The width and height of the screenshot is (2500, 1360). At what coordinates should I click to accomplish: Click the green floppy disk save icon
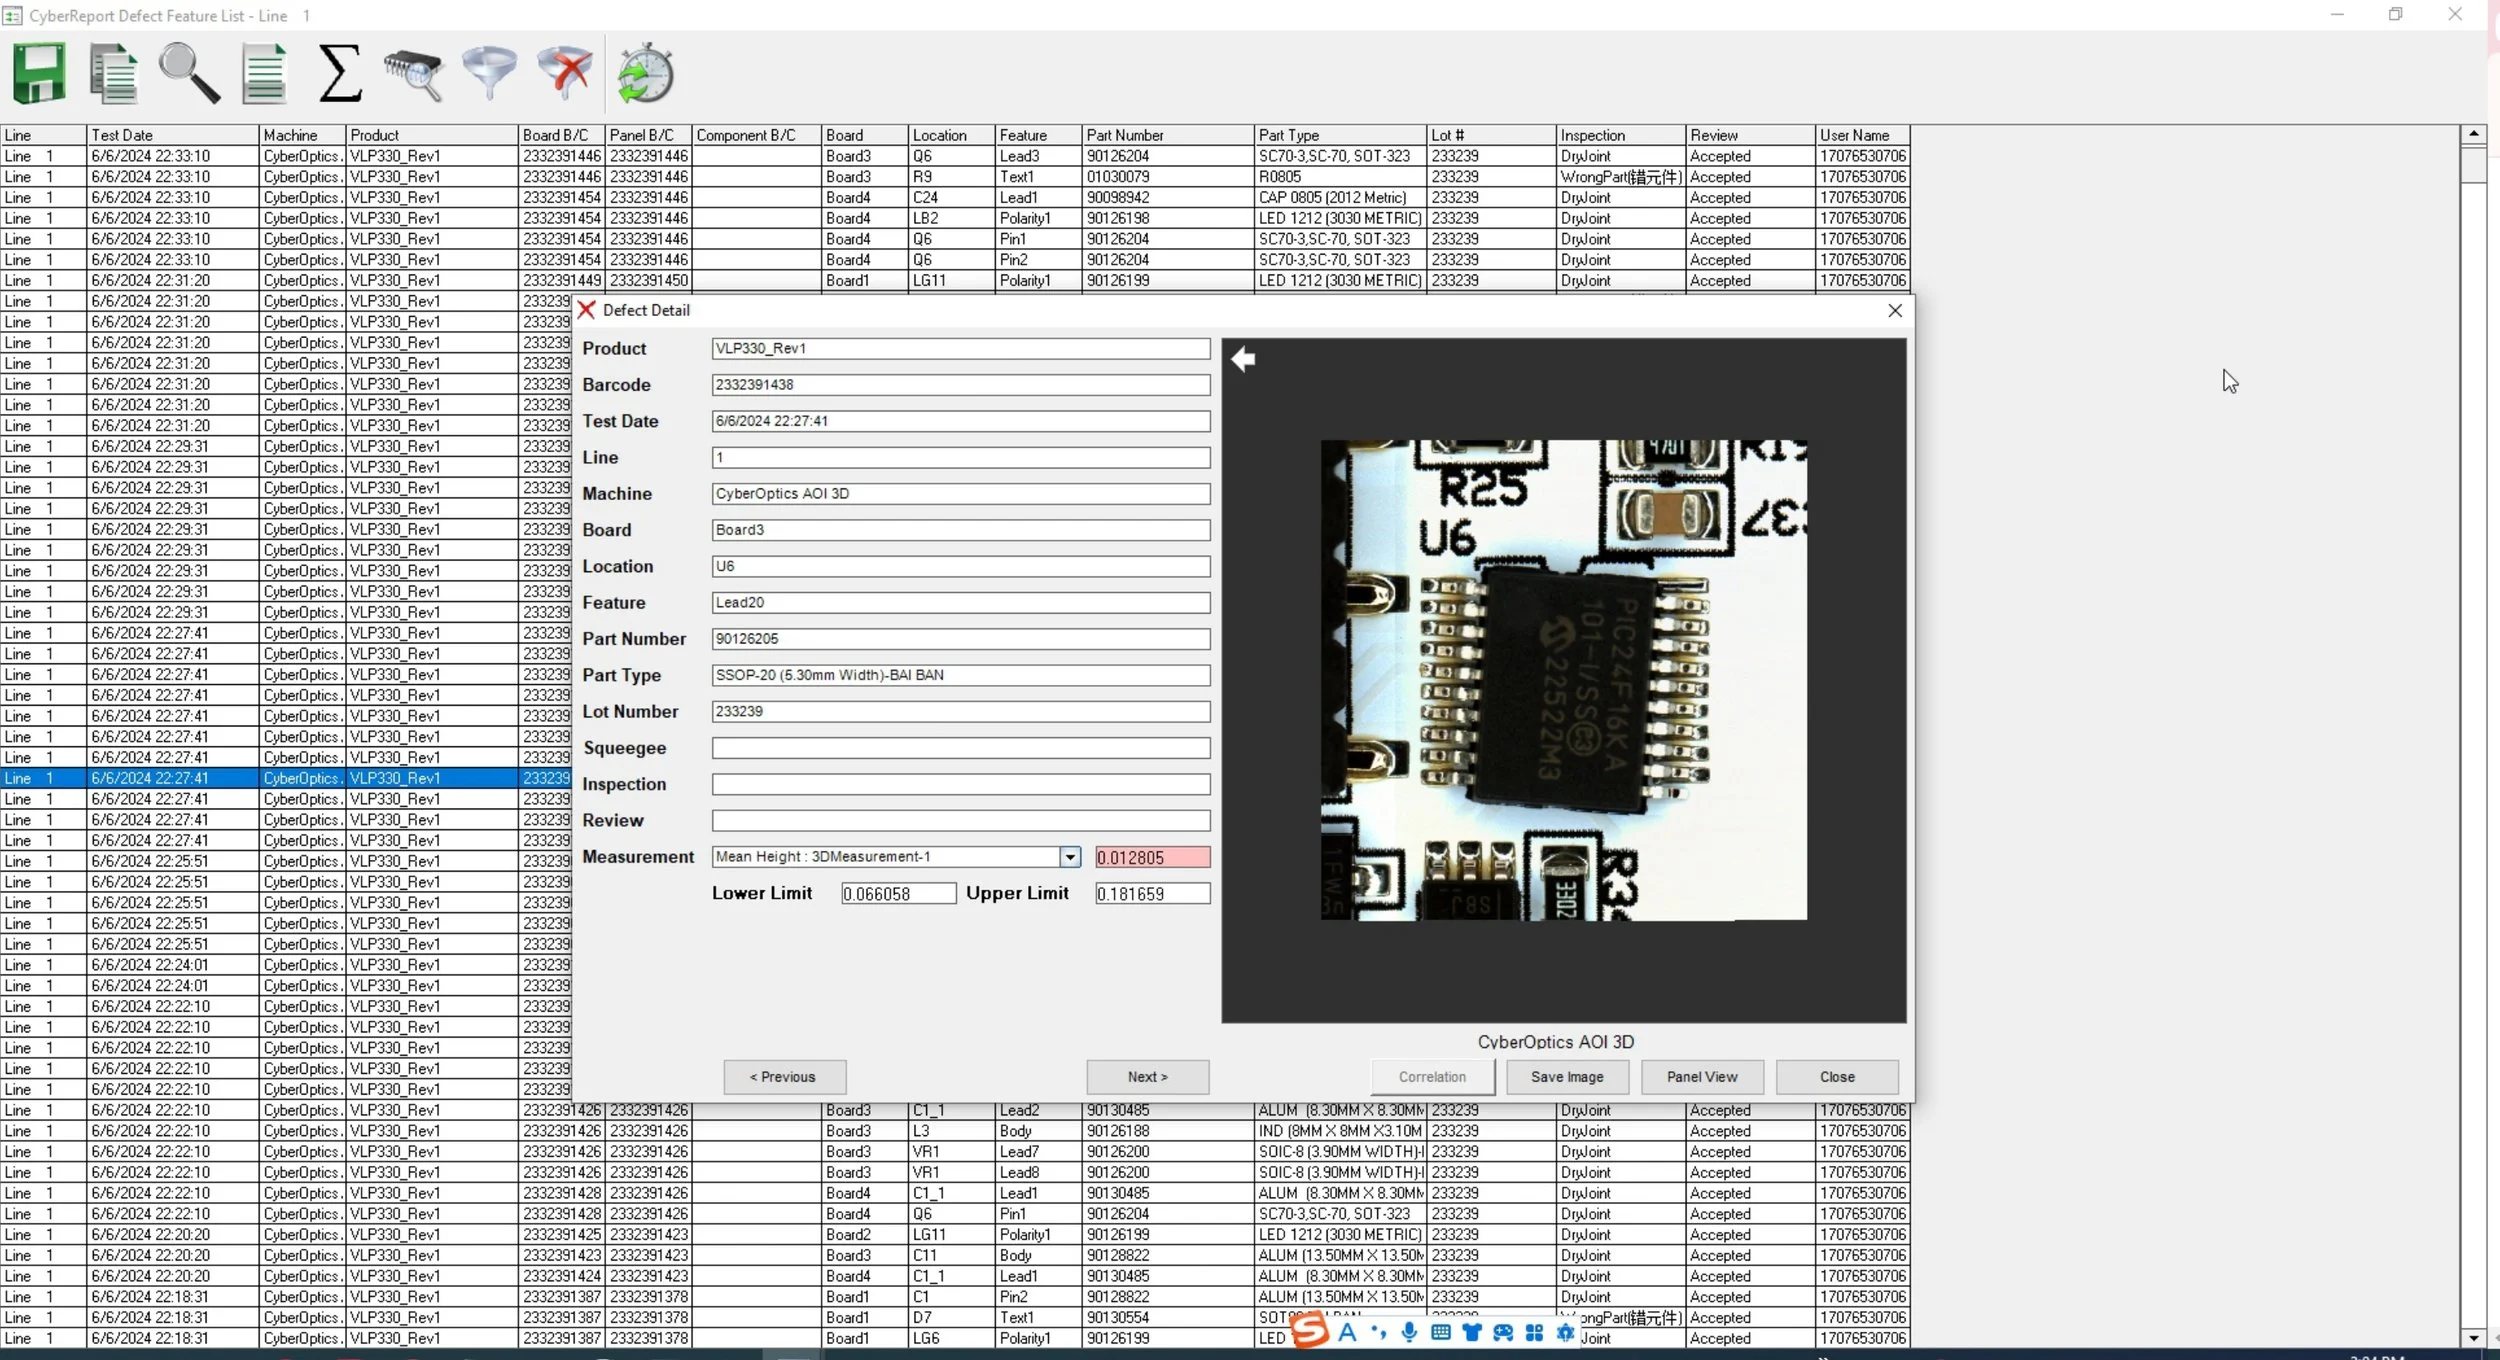(x=39, y=73)
